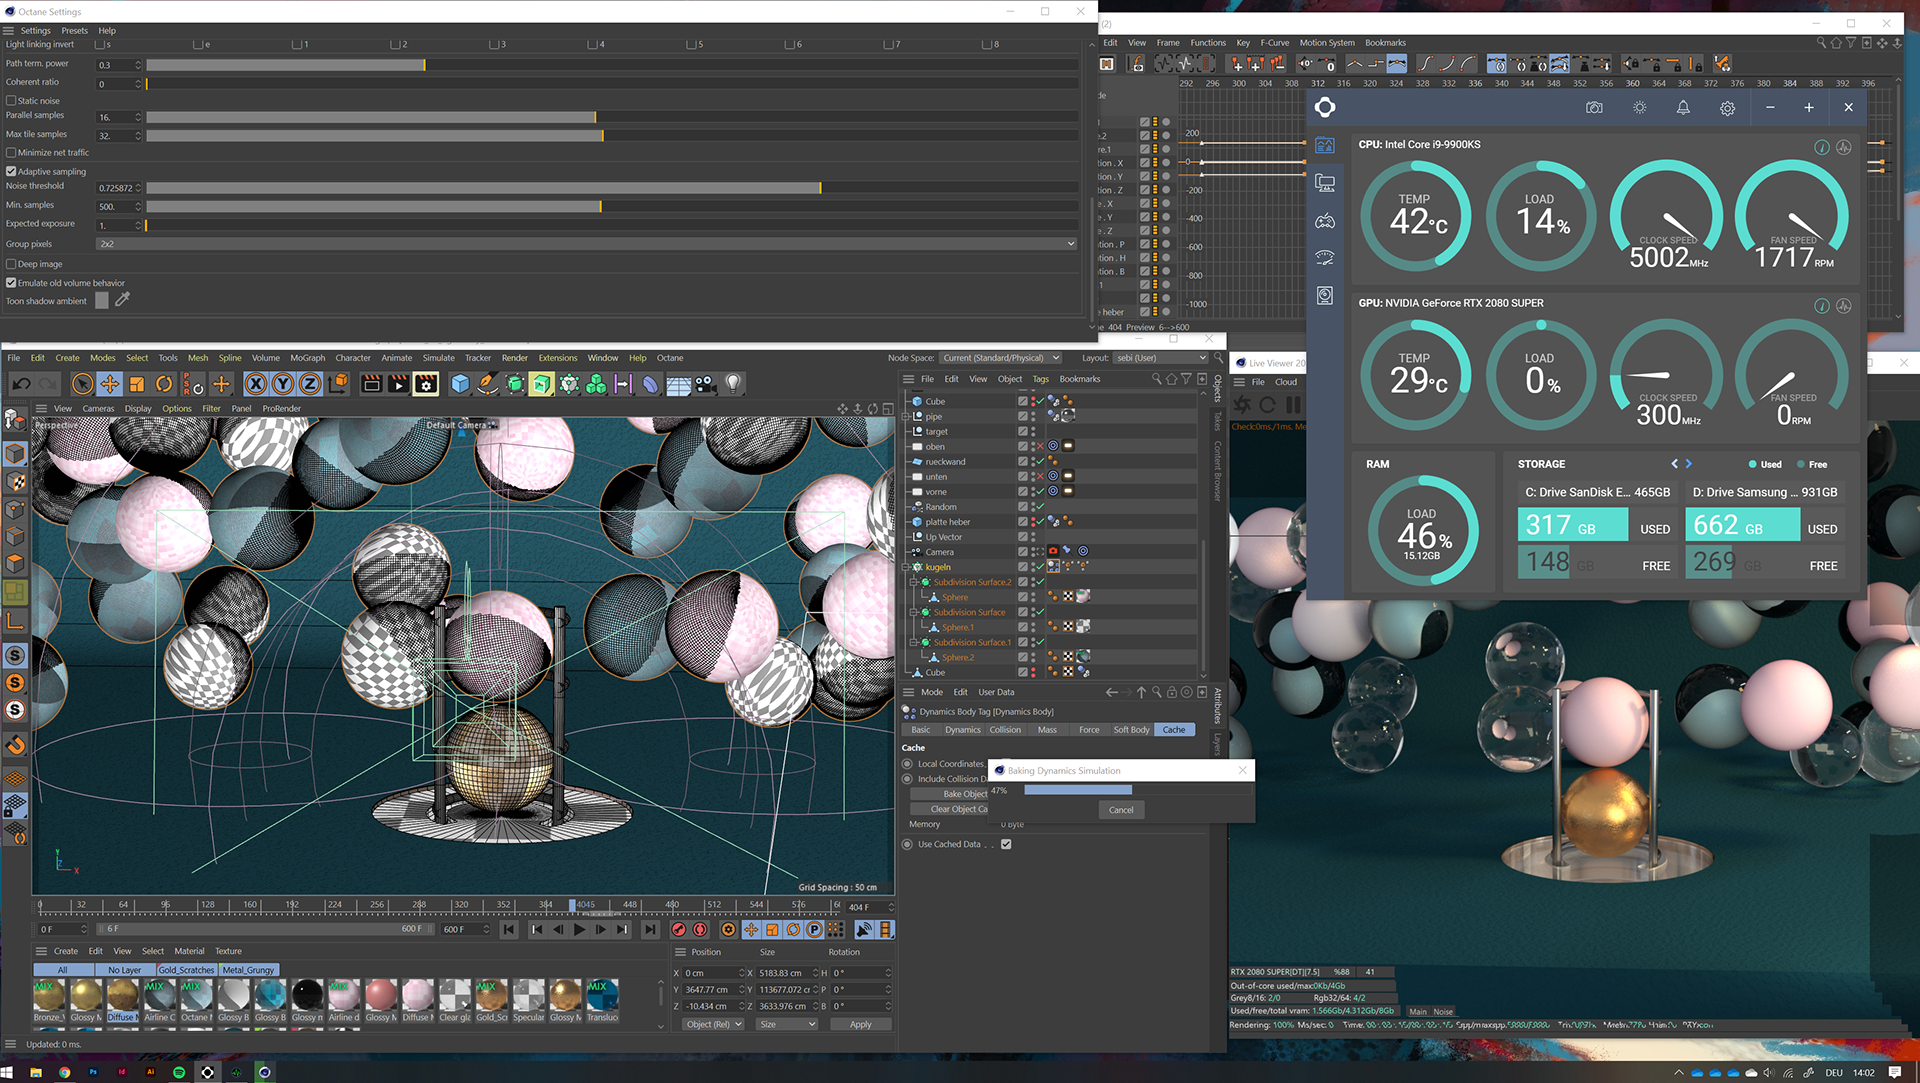The image size is (1920, 1083).
Task: Open settings gear in NZXT CAM
Action: (x=1727, y=107)
